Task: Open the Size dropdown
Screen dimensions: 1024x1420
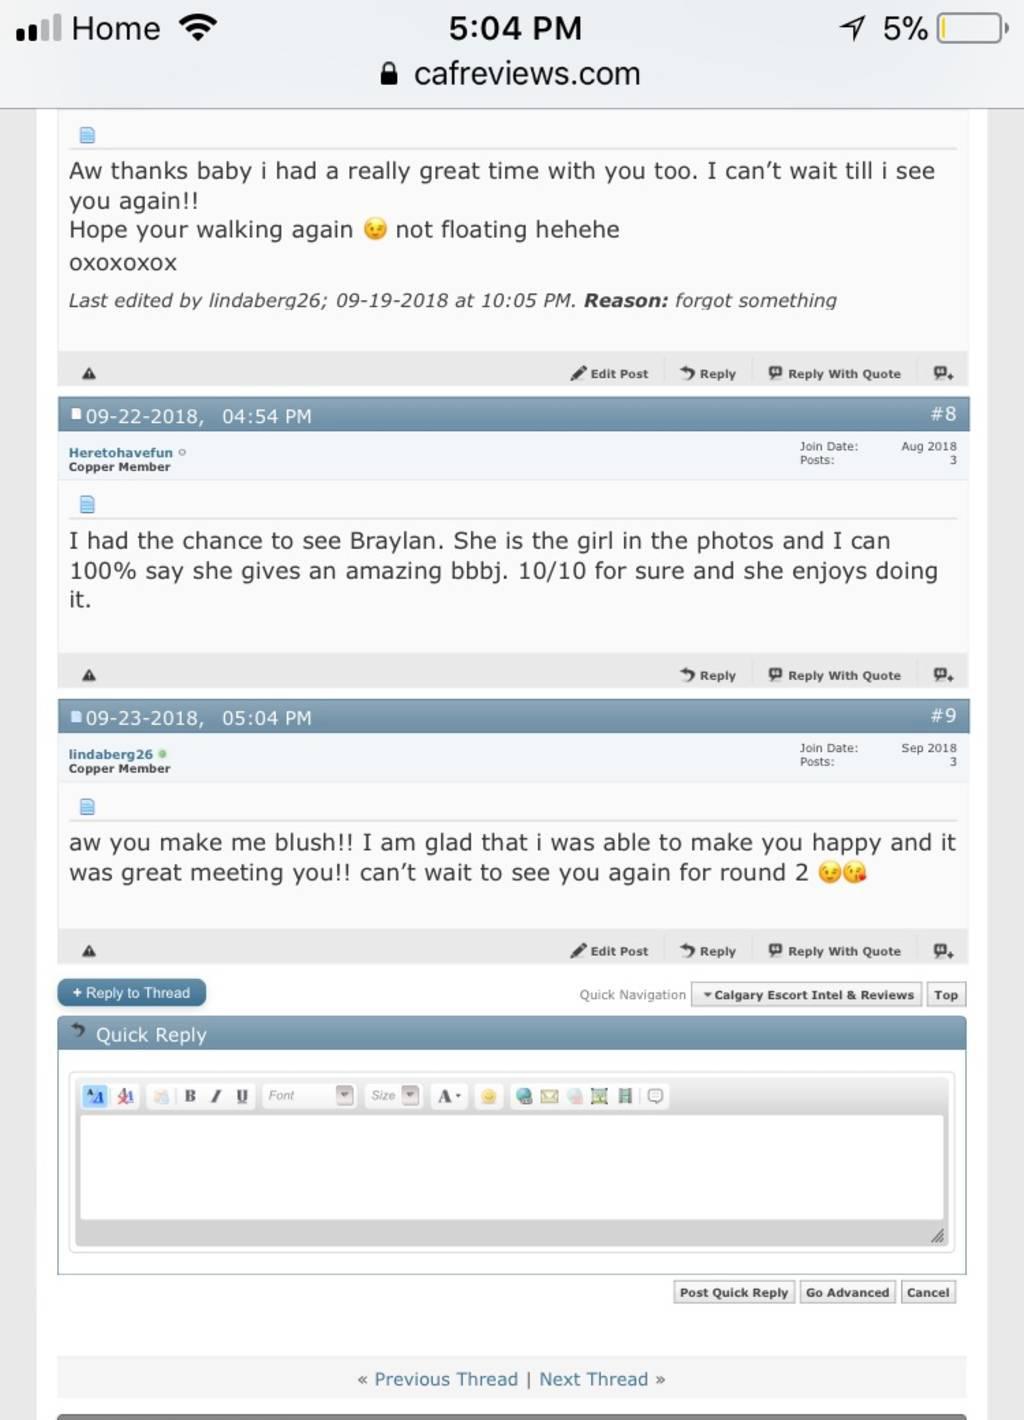Action: click(393, 1096)
